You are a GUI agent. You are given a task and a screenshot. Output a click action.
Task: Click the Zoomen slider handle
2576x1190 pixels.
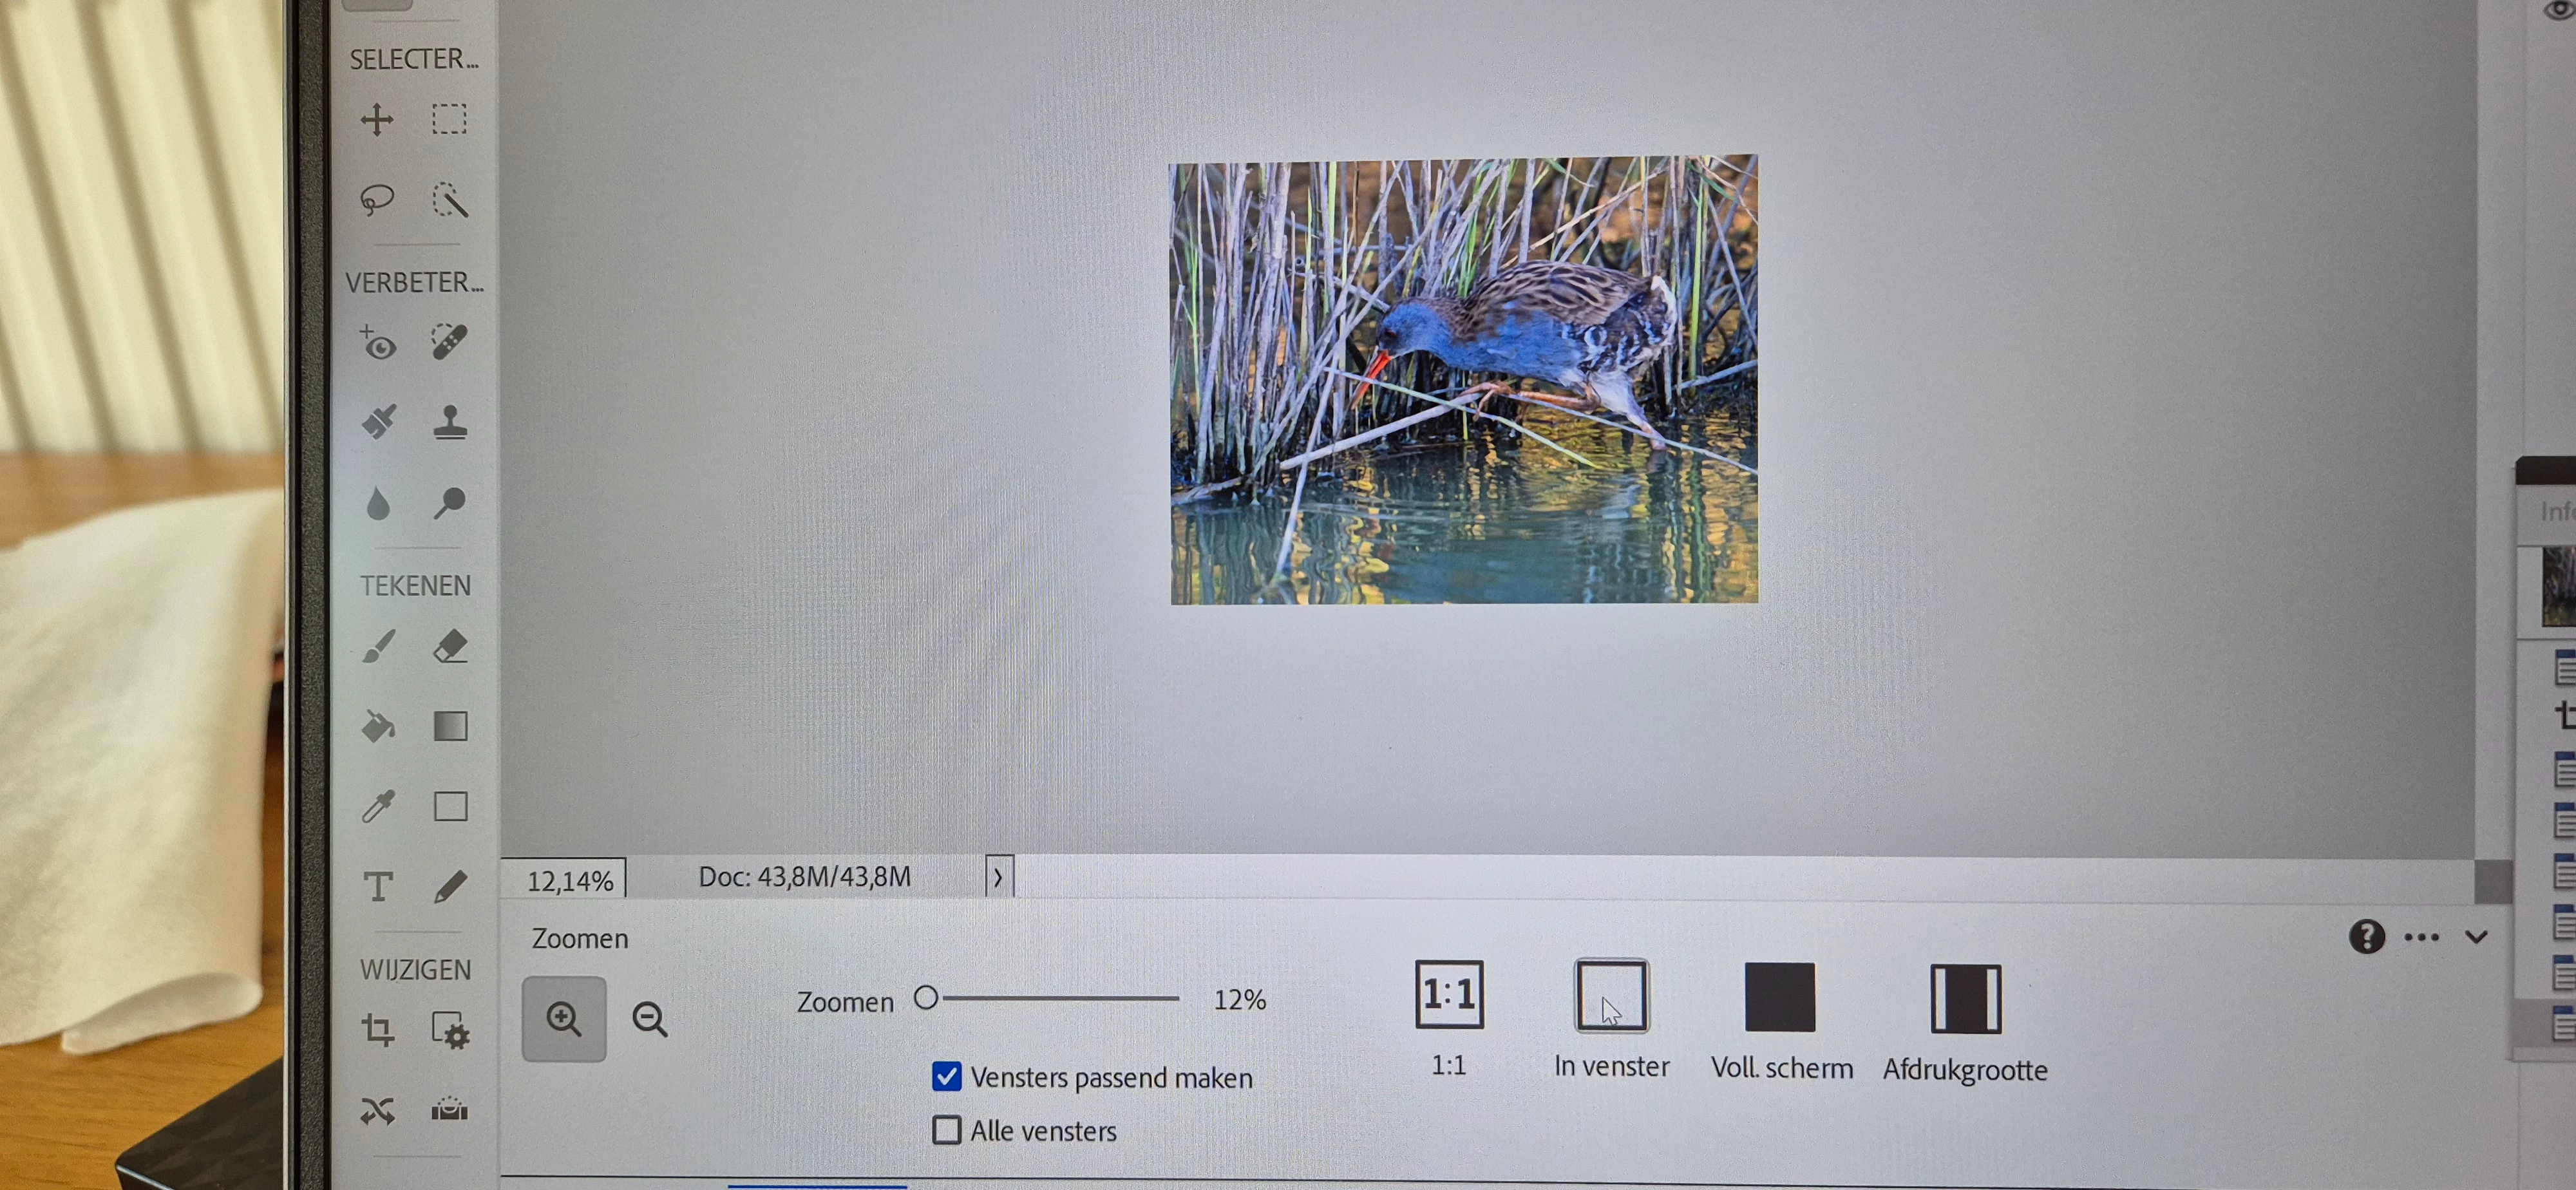coord(926,997)
